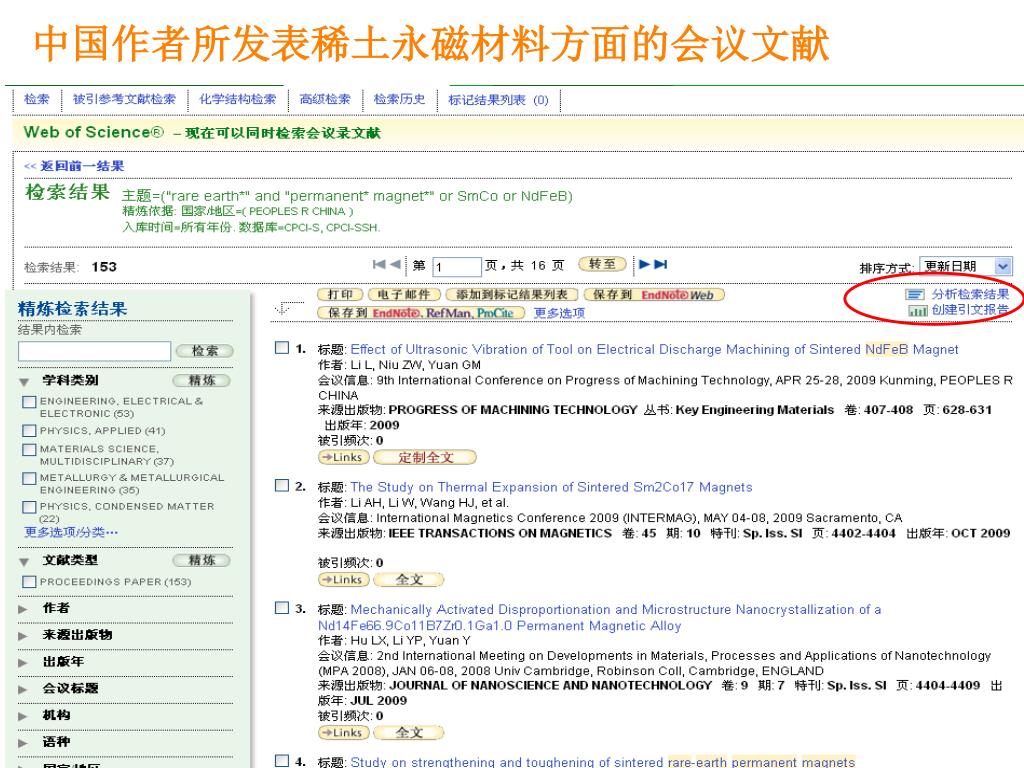The width and height of the screenshot is (1024, 768).
Task: Click the analyze results (分析检索结果) icon
Action: coord(915,295)
